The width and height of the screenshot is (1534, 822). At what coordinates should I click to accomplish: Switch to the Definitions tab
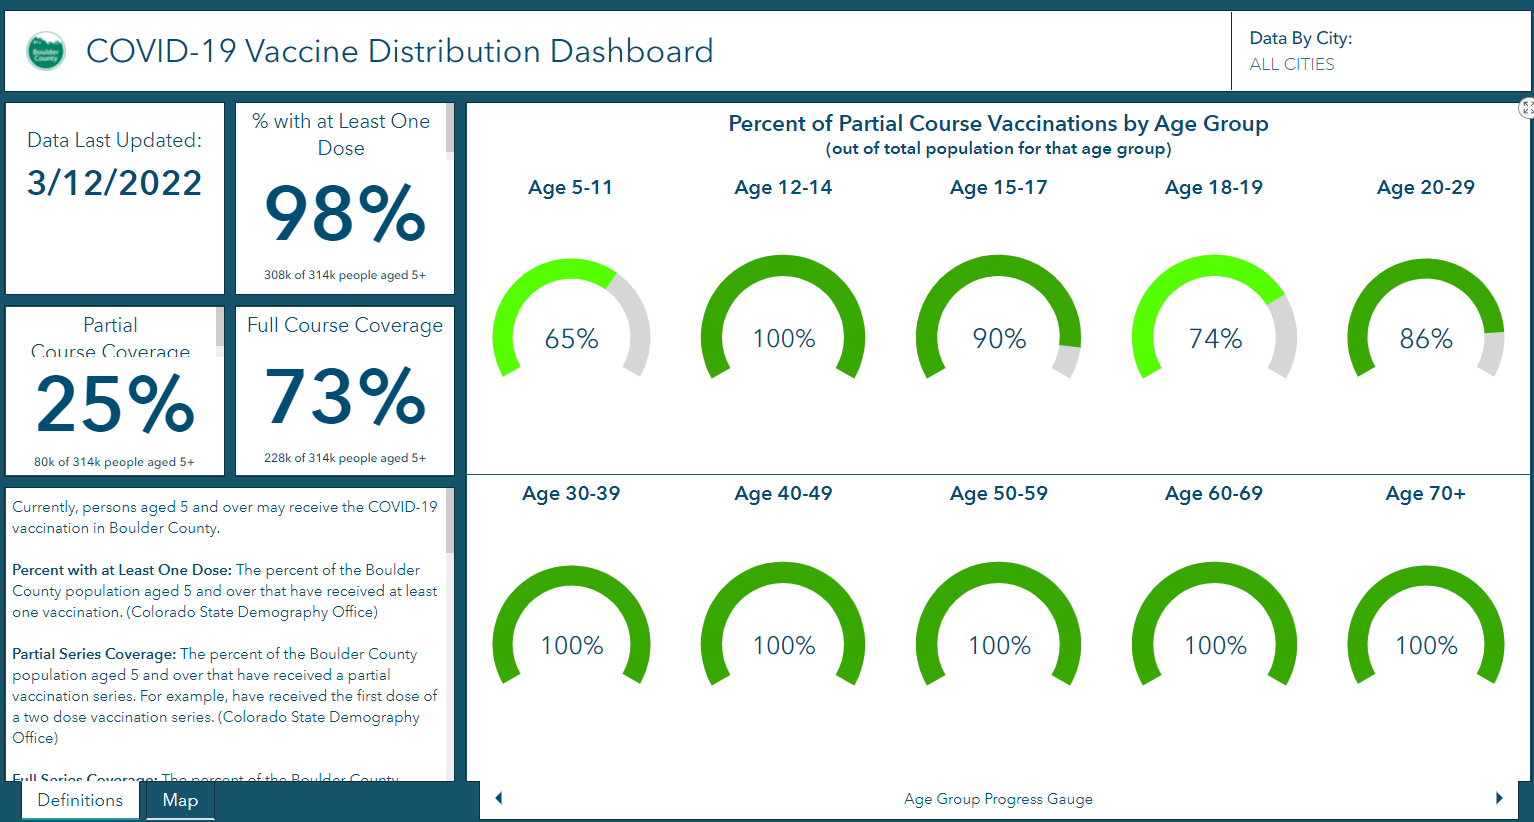point(80,800)
